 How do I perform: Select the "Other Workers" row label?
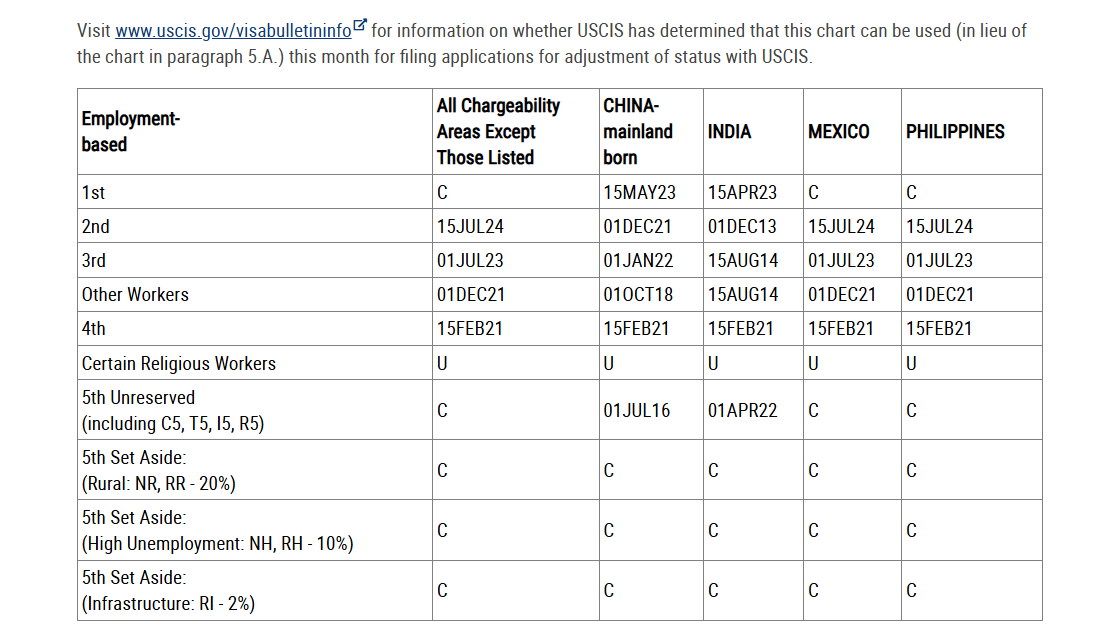135,294
